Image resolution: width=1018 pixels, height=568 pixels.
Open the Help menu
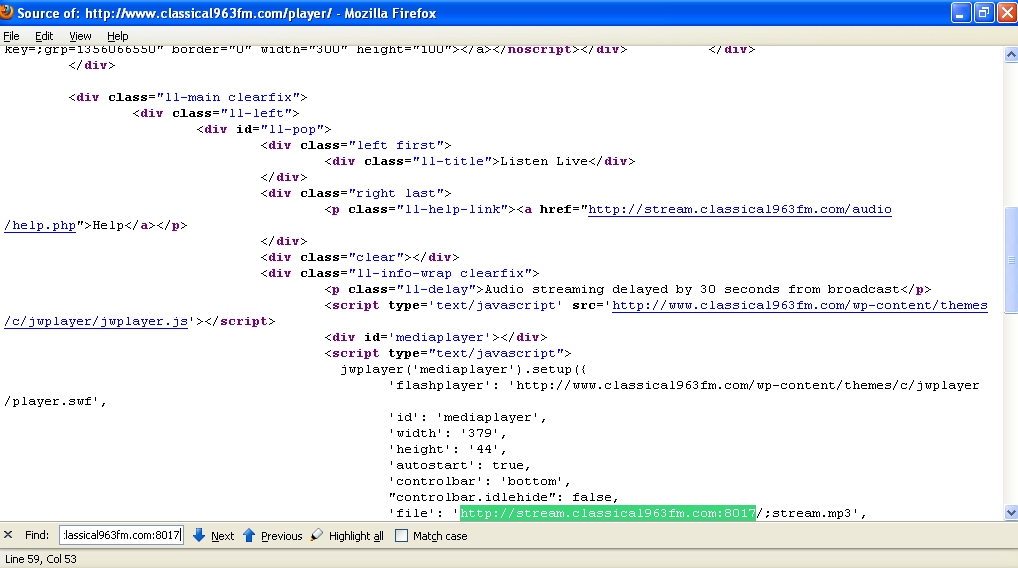[x=118, y=36]
